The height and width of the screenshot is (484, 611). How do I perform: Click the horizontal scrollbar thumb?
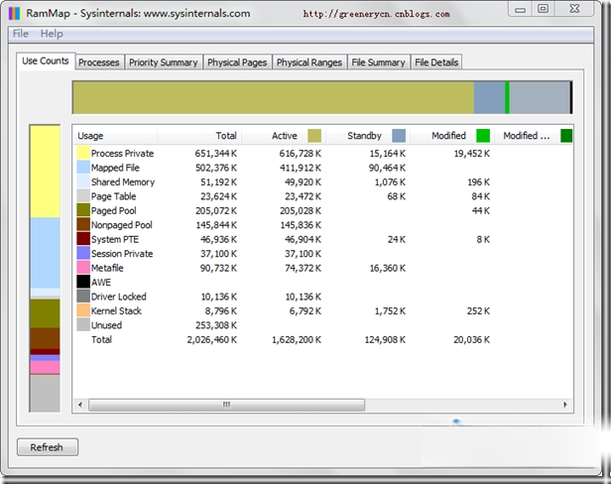pyautogui.click(x=227, y=405)
